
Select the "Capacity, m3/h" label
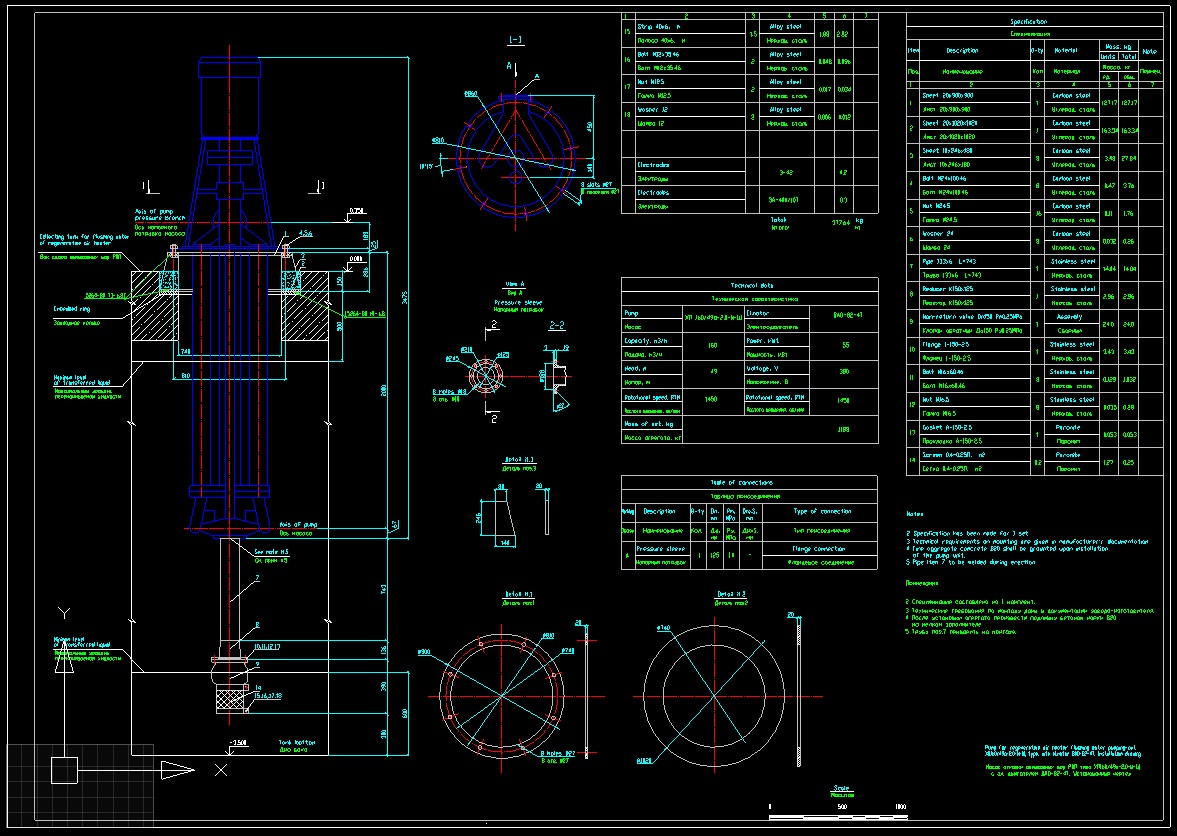click(x=646, y=341)
